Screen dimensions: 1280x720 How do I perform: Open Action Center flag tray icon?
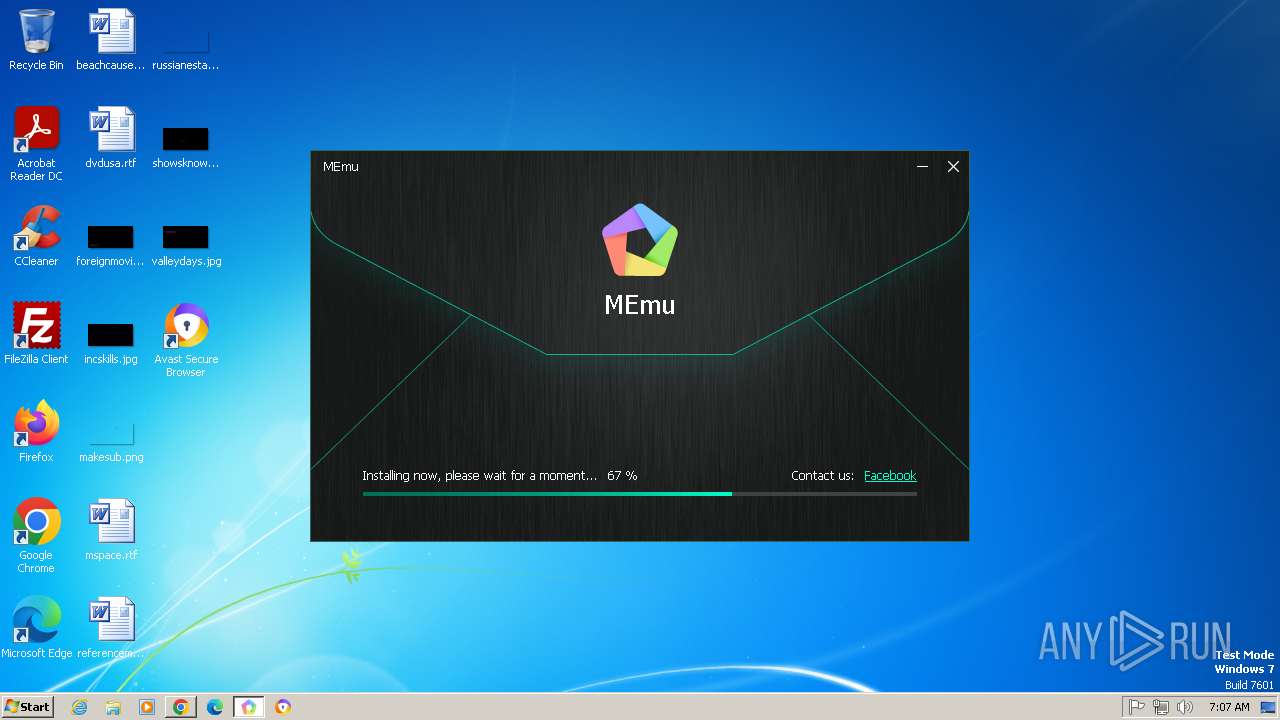tap(1137, 707)
